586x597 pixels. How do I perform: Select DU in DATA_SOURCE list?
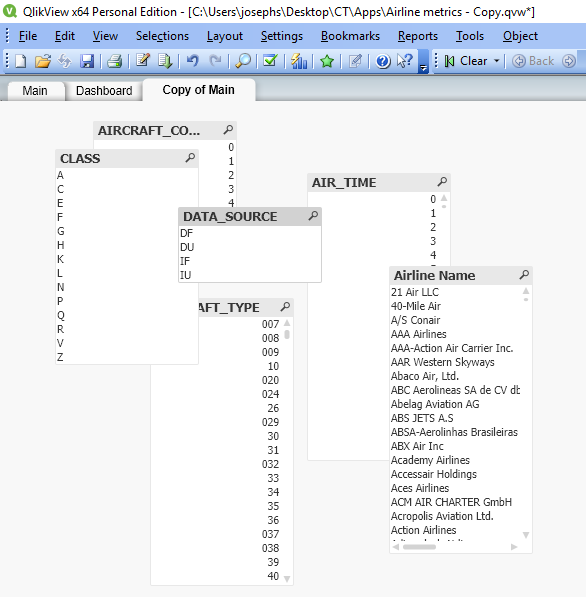pos(250,247)
